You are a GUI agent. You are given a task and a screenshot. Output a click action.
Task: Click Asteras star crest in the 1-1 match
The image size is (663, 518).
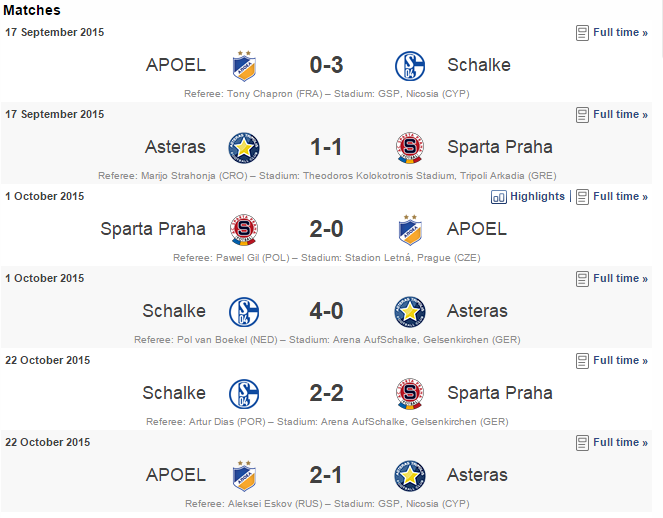(x=244, y=148)
